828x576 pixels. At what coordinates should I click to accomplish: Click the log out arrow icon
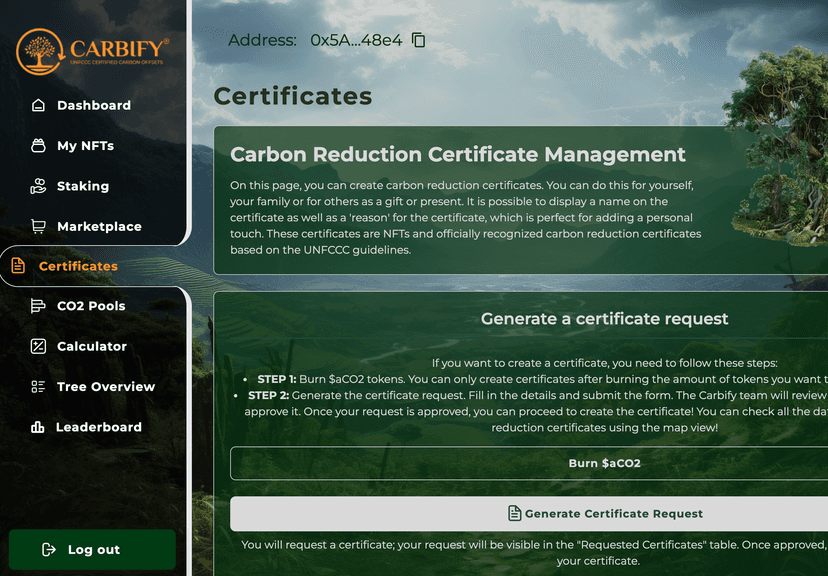click(x=49, y=549)
